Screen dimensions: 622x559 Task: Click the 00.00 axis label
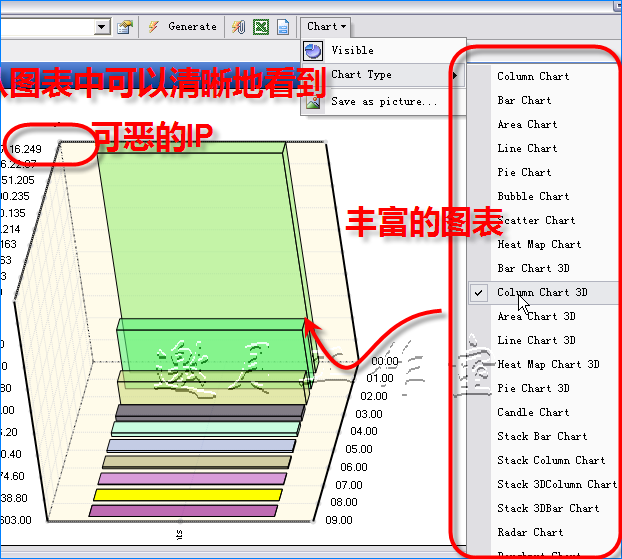(x=385, y=361)
